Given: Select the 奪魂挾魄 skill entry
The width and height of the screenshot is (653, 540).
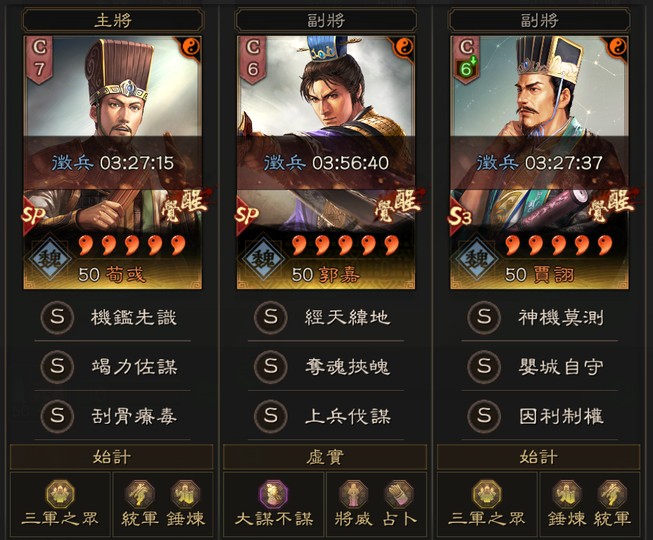Looking at the screenshot, I should [x=326, y=366].
